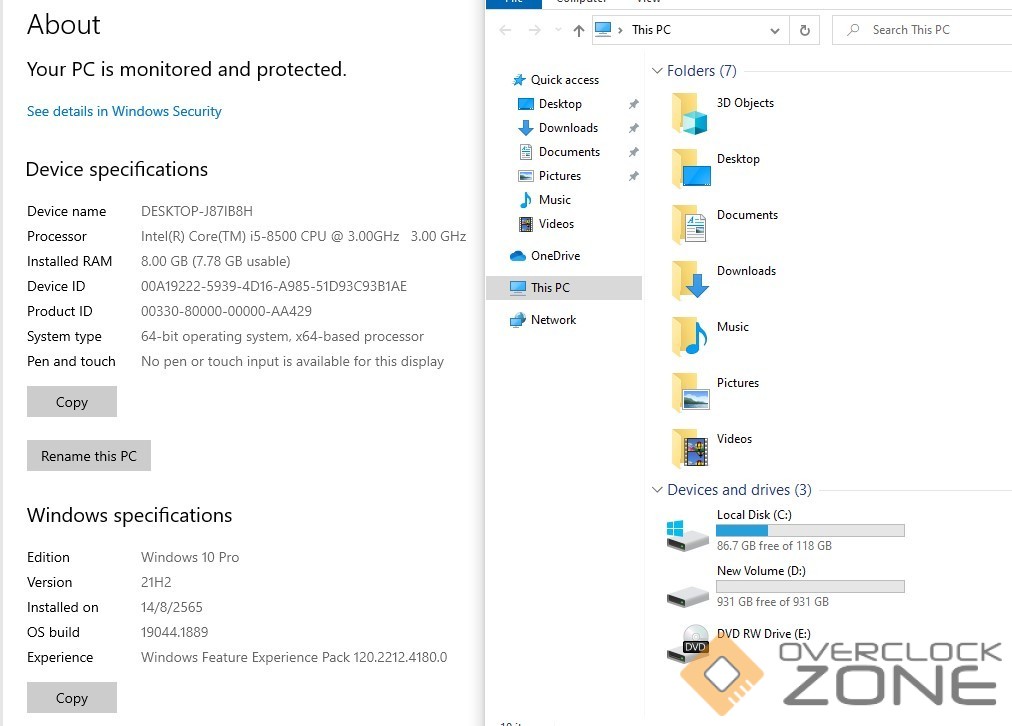
Task: Open the Videos folder icon
Action: pos(690,449)
